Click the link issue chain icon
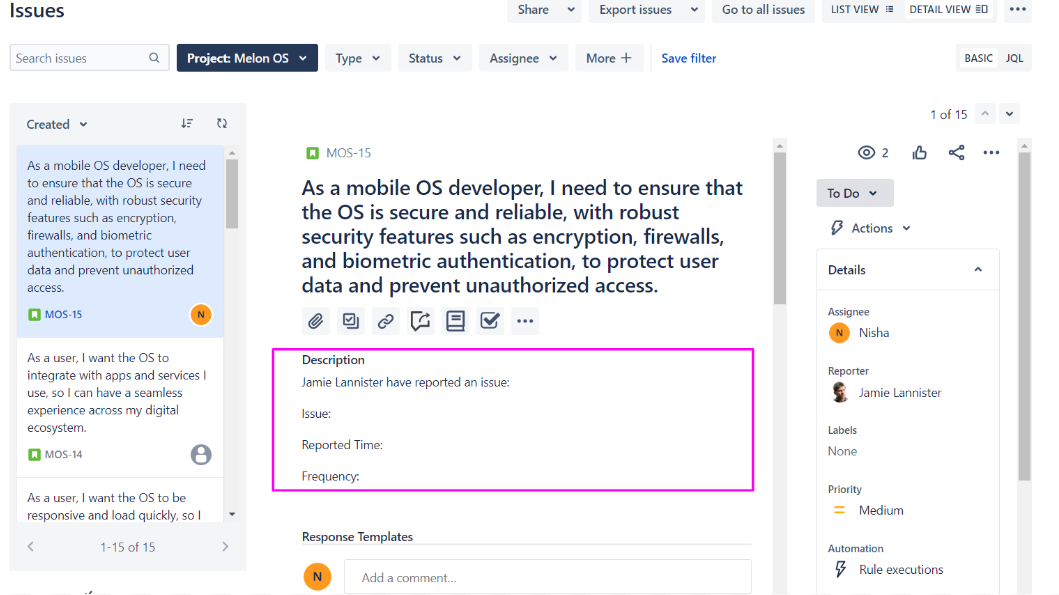The height and width of the screenshot is (595, 1059). (385, 321)
